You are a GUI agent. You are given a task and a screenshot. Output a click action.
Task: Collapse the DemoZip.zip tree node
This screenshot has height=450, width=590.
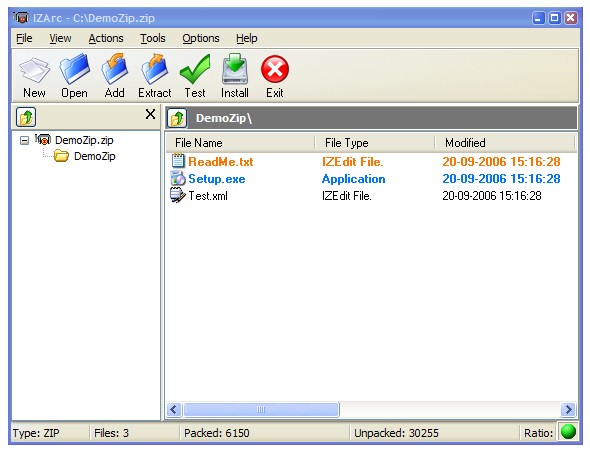pos(24,141)
